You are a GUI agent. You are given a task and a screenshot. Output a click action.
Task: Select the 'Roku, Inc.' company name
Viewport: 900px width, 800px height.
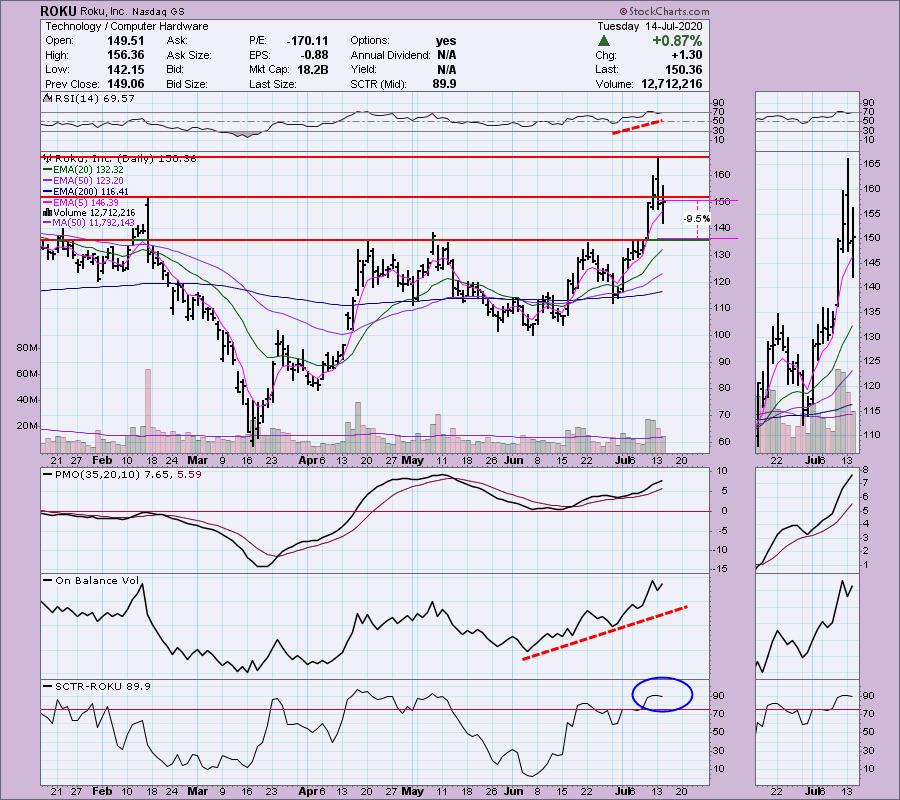click(104, 11)
